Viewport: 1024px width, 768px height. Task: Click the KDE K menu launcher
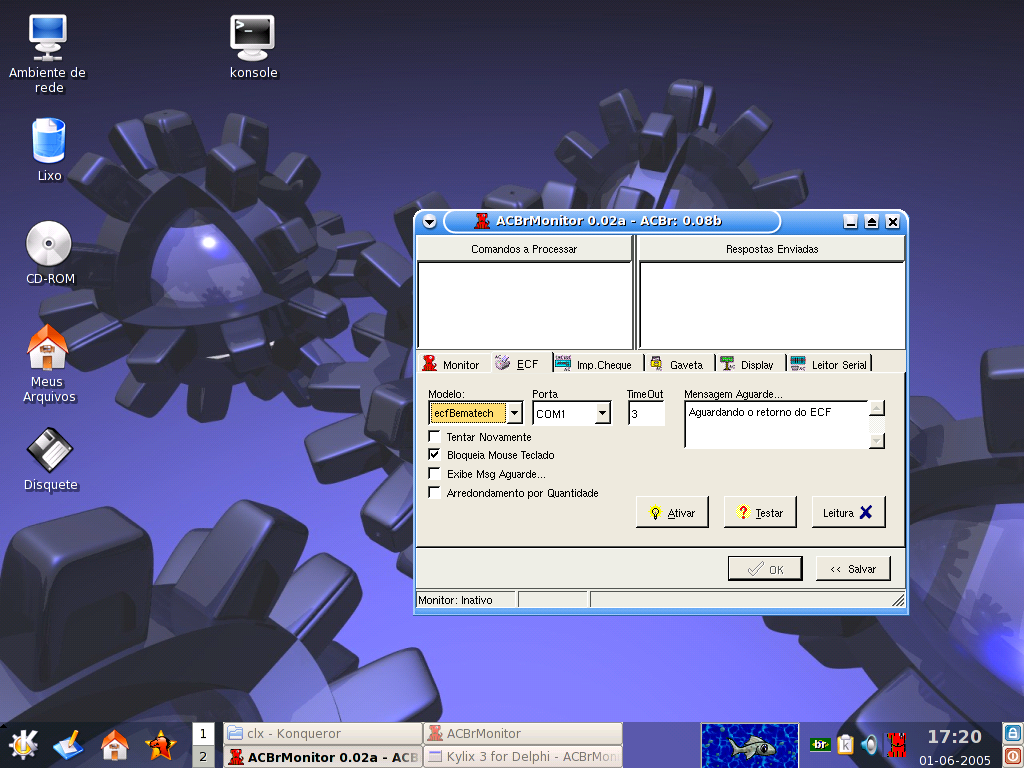23,745
